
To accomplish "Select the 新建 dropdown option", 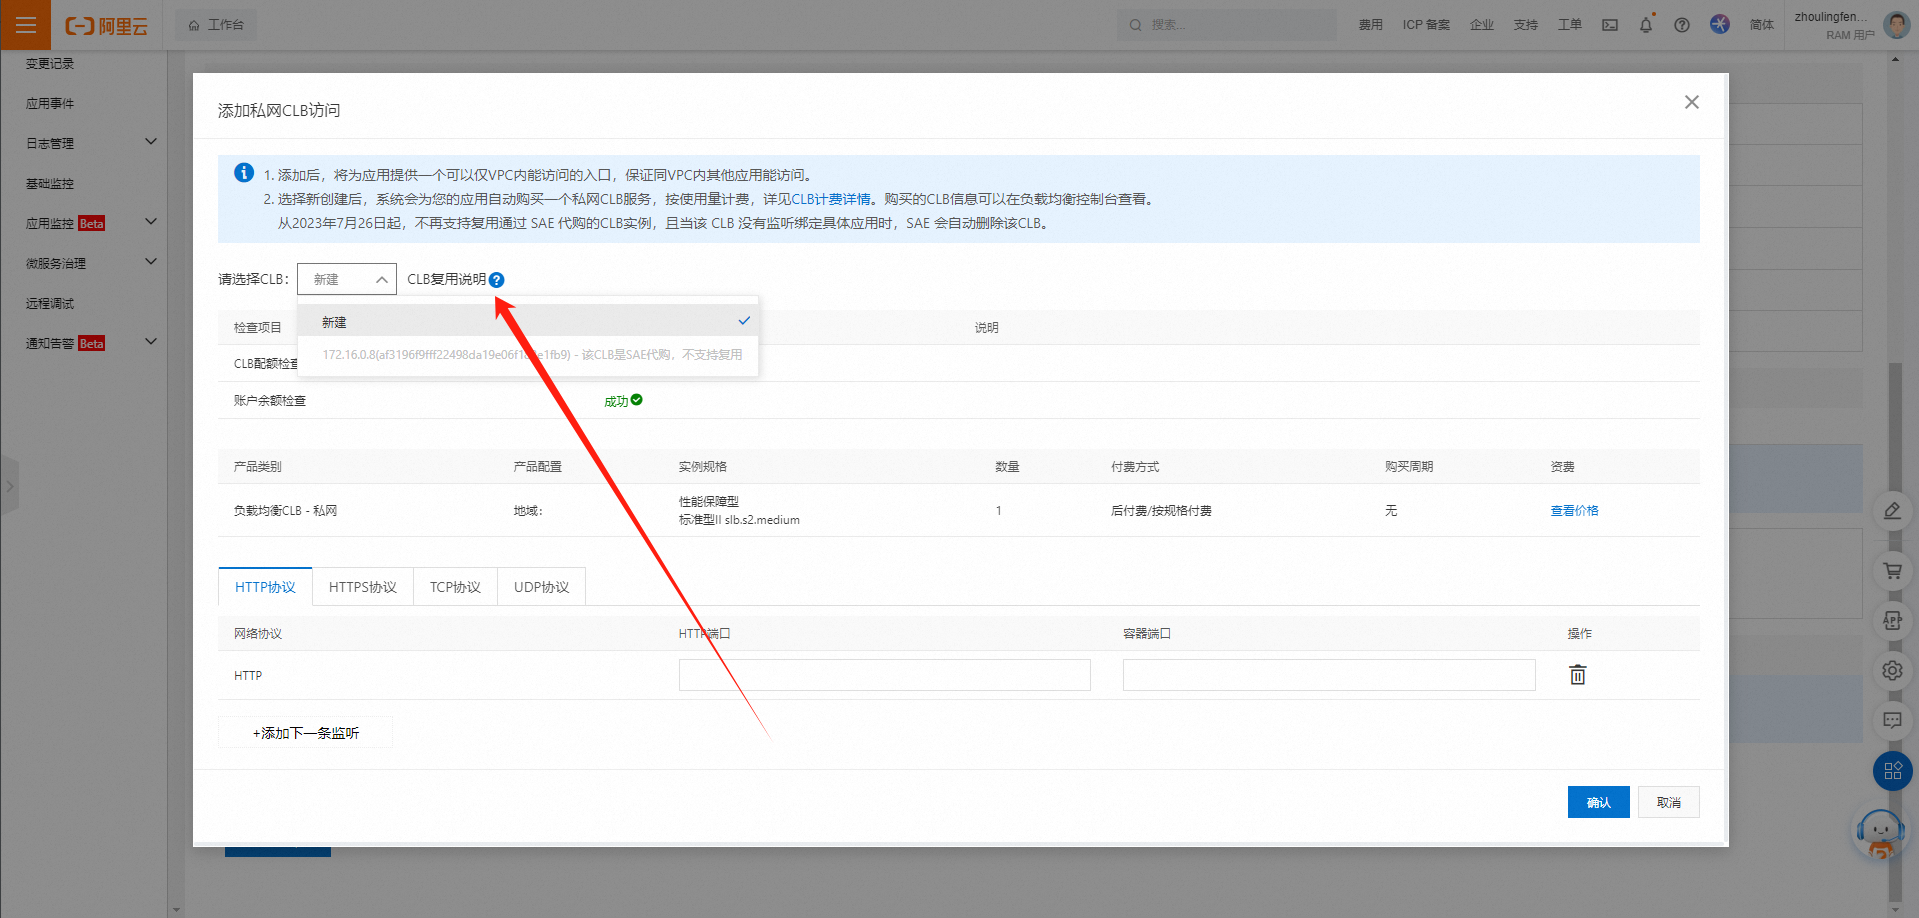I will click(528, 322).
